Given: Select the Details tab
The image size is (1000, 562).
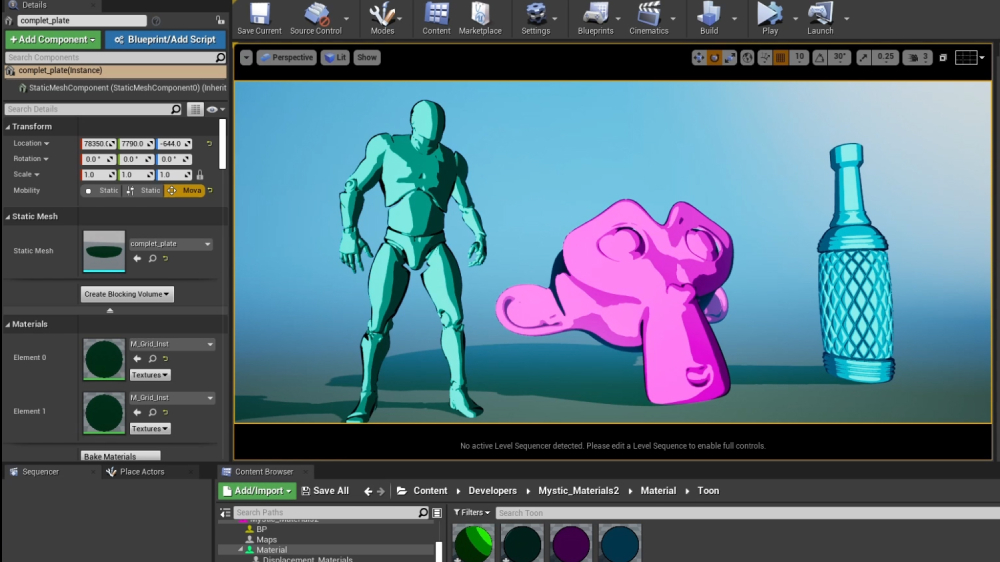Looking at the screenshot, I should pyautogui.click(x=34, y=5).
